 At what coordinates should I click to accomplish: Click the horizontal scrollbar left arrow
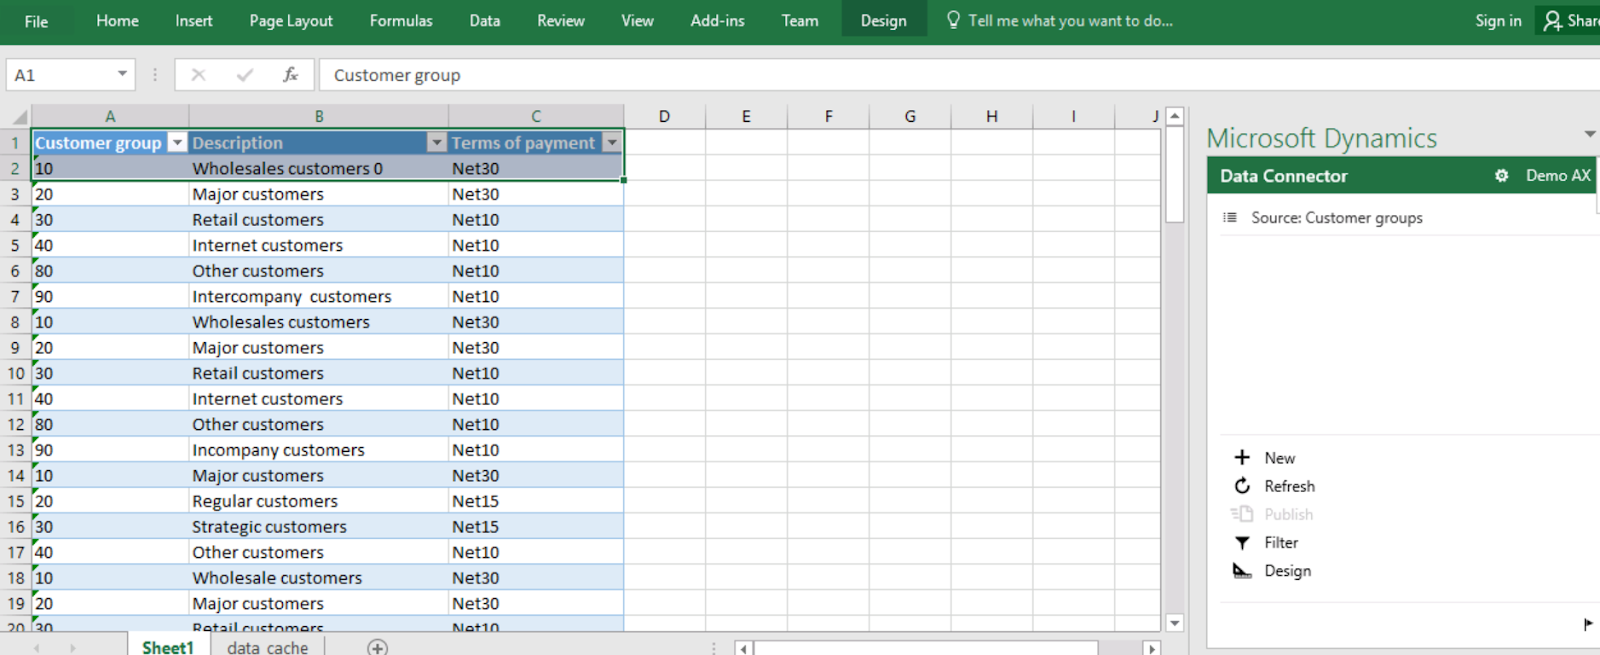pos(743,648)
